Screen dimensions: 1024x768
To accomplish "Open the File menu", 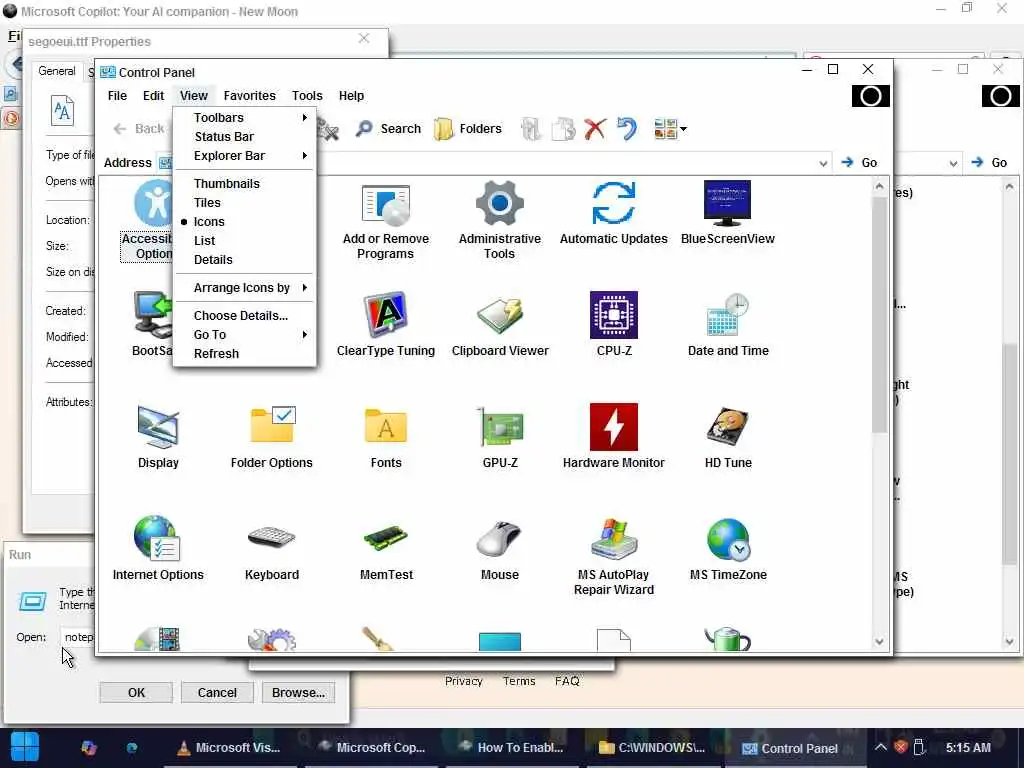I will 118,95.
